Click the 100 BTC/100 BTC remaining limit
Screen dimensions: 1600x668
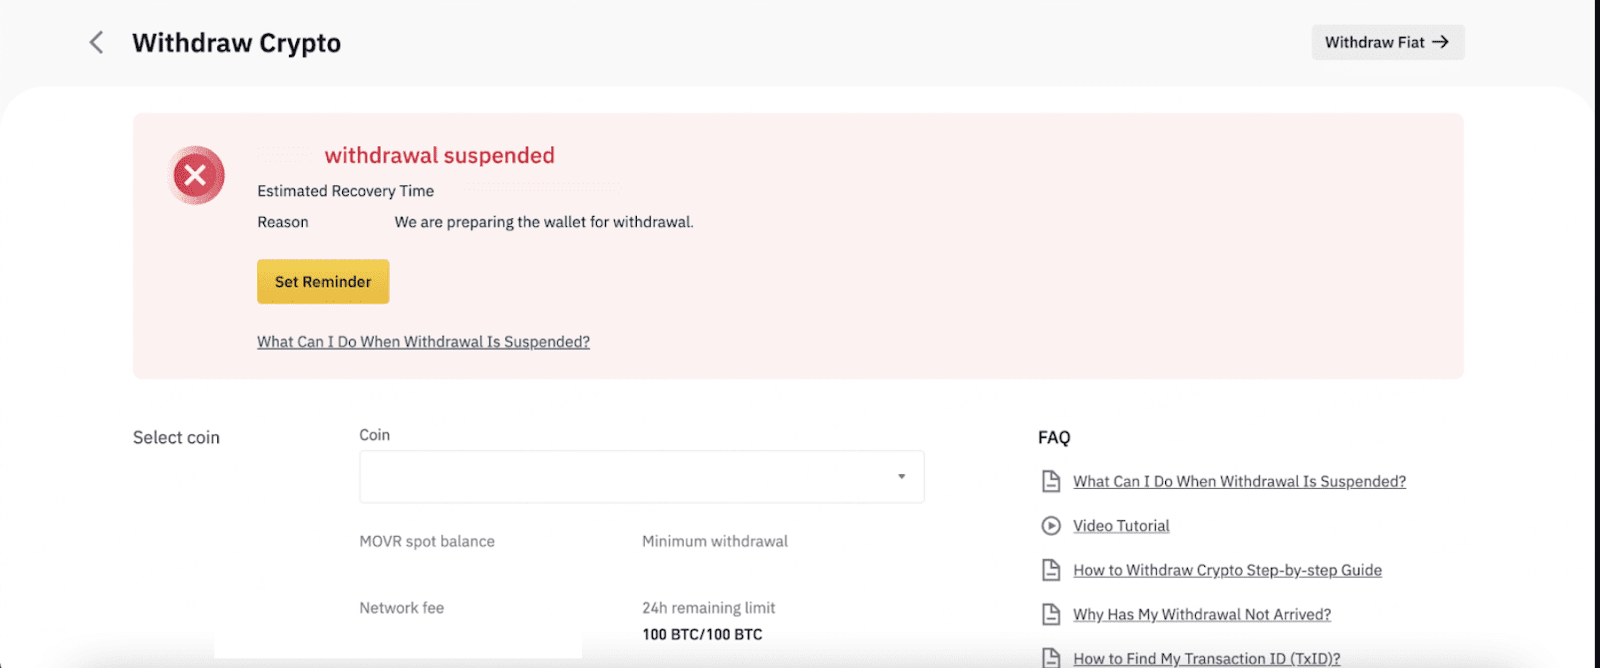point(702,634)
